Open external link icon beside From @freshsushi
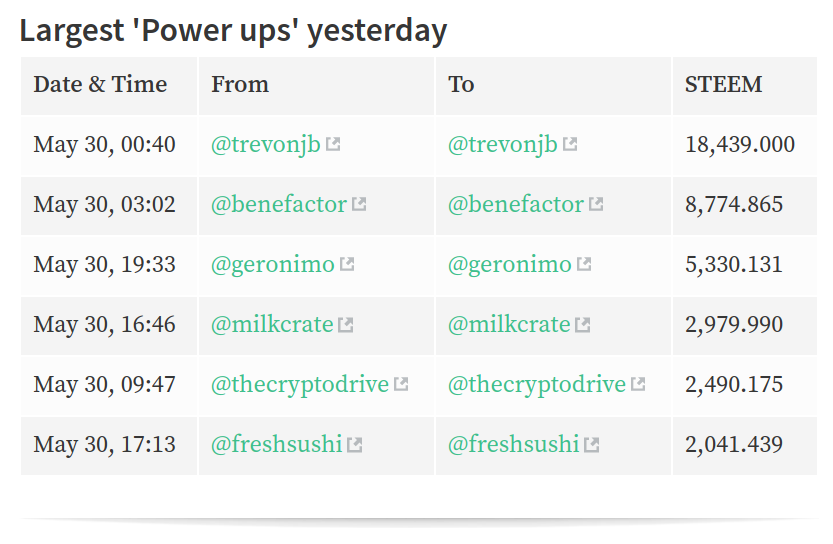Viewport: 833px width, 544px height. coord(354,445)
